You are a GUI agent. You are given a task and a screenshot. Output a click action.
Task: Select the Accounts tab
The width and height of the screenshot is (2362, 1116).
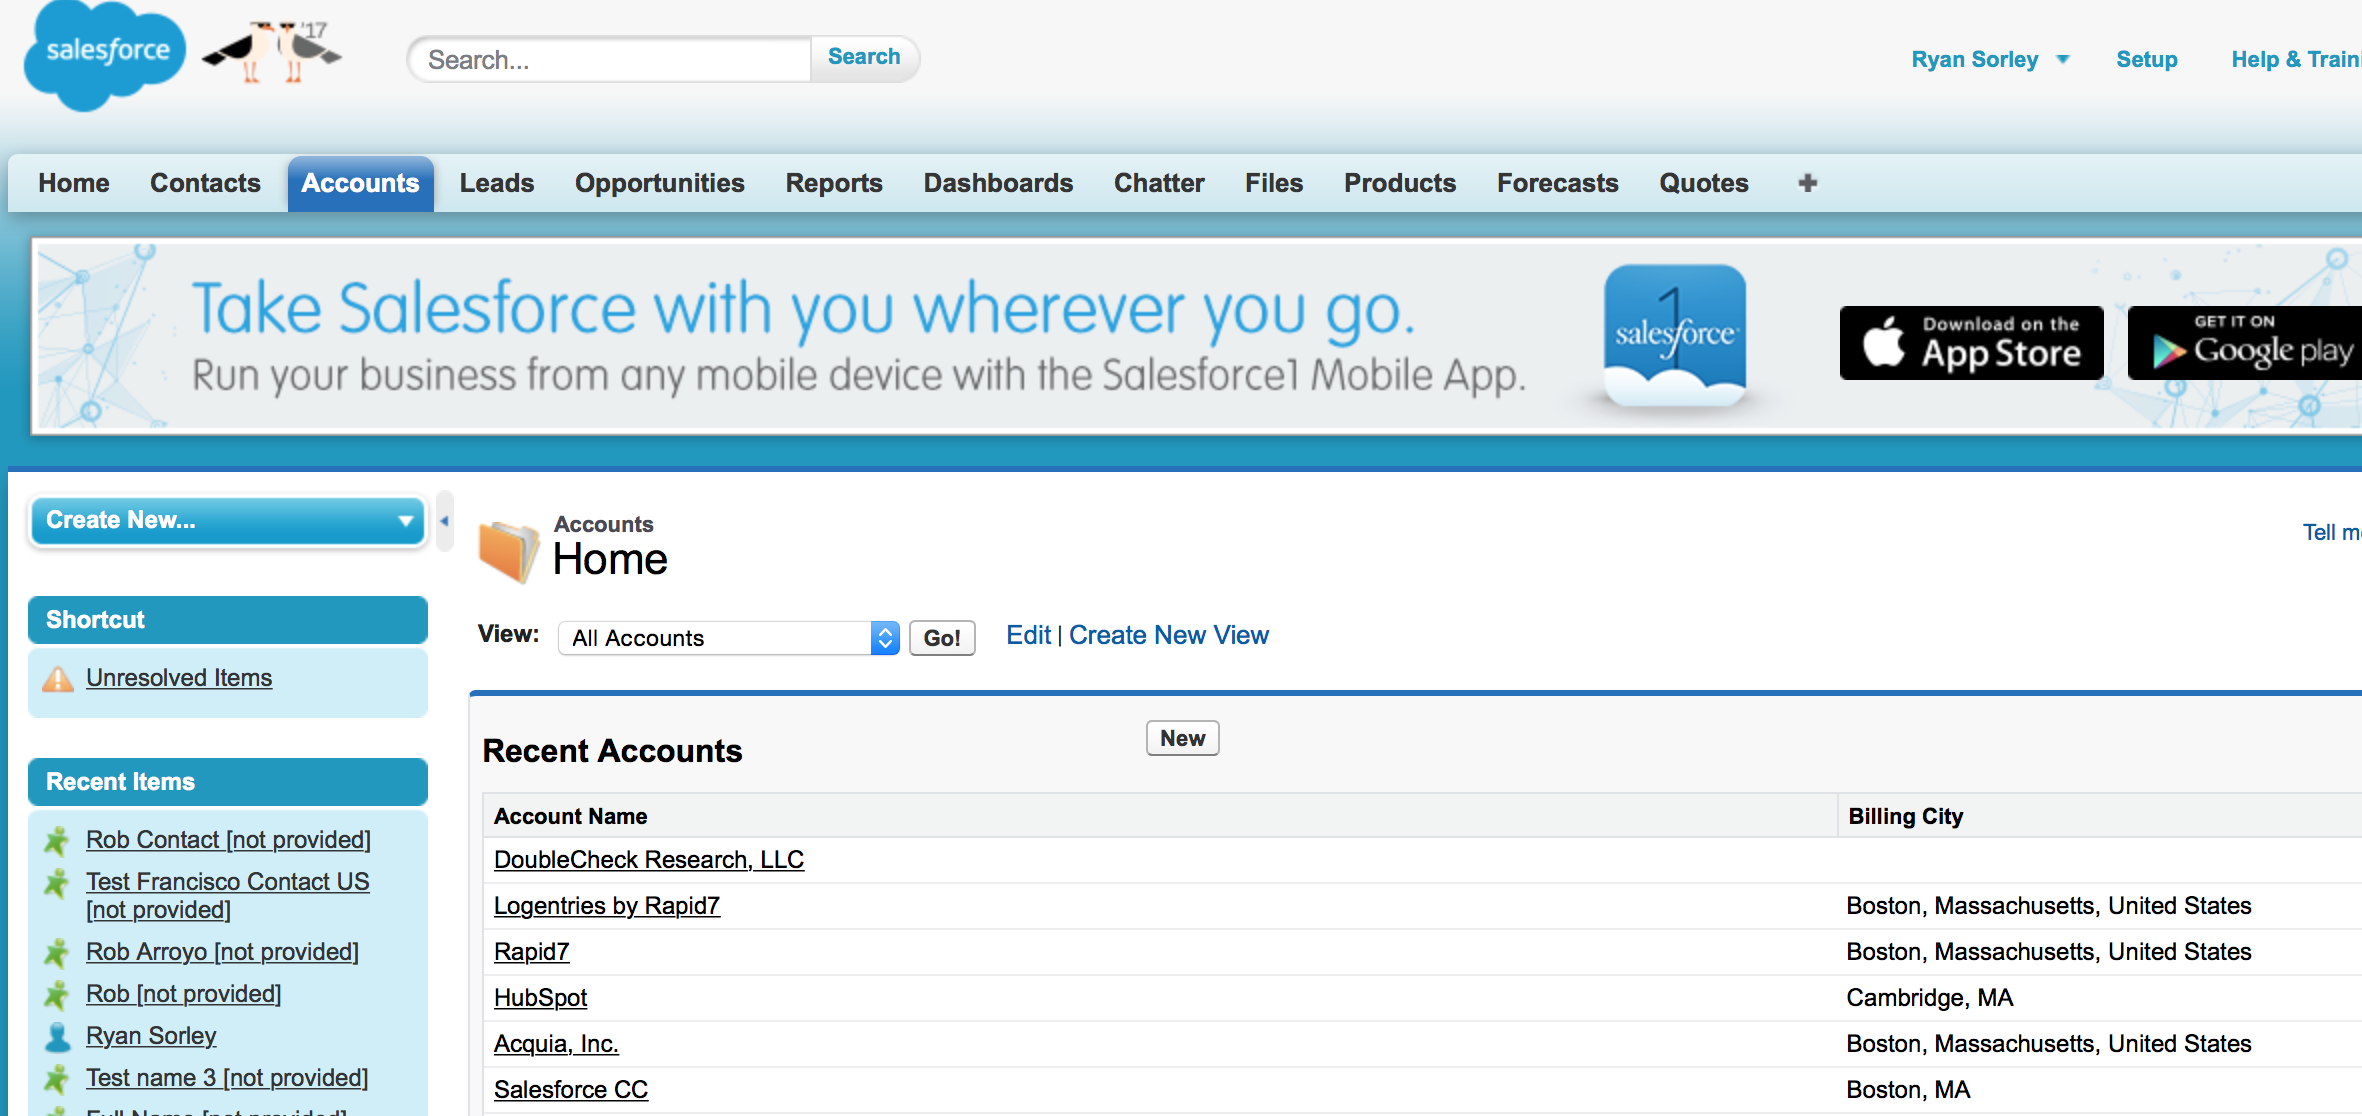(x=360, y=183)
